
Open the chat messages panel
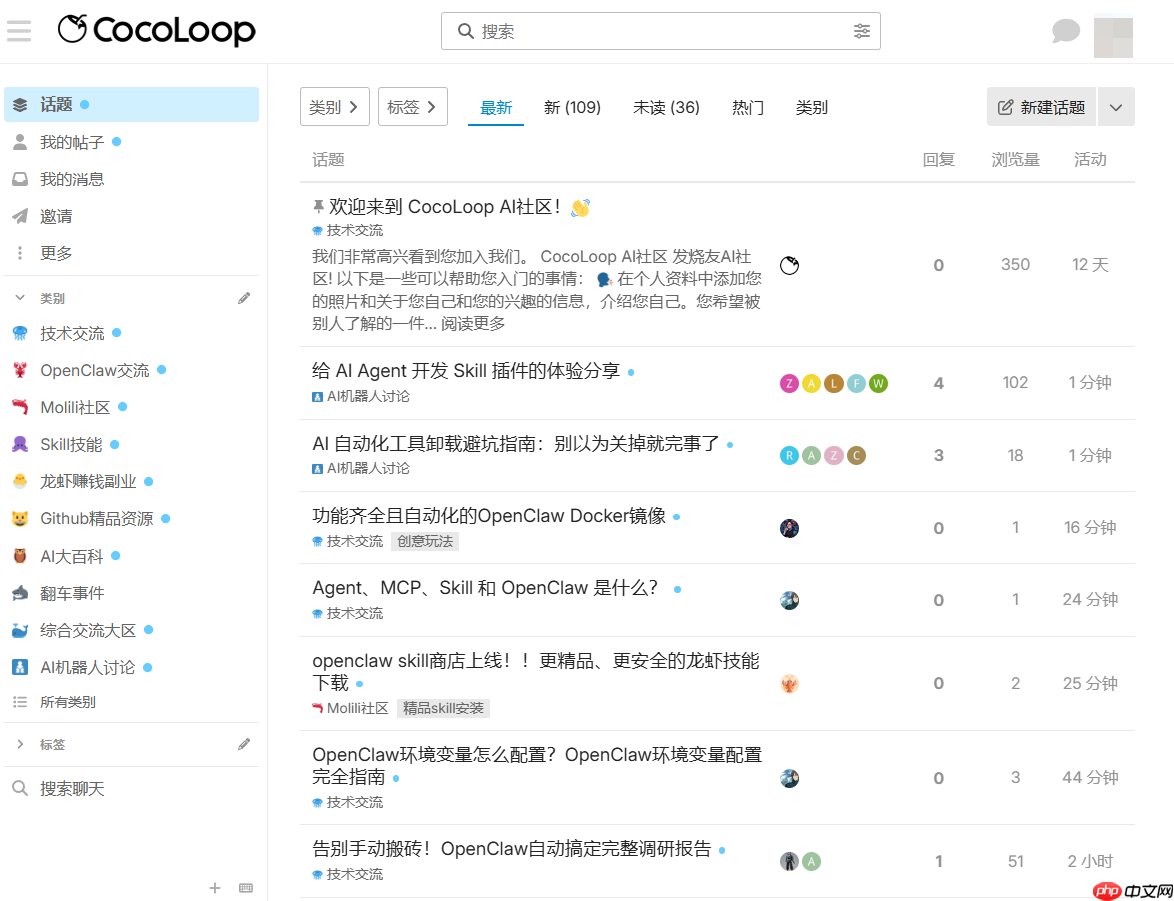coord(1065,31)
